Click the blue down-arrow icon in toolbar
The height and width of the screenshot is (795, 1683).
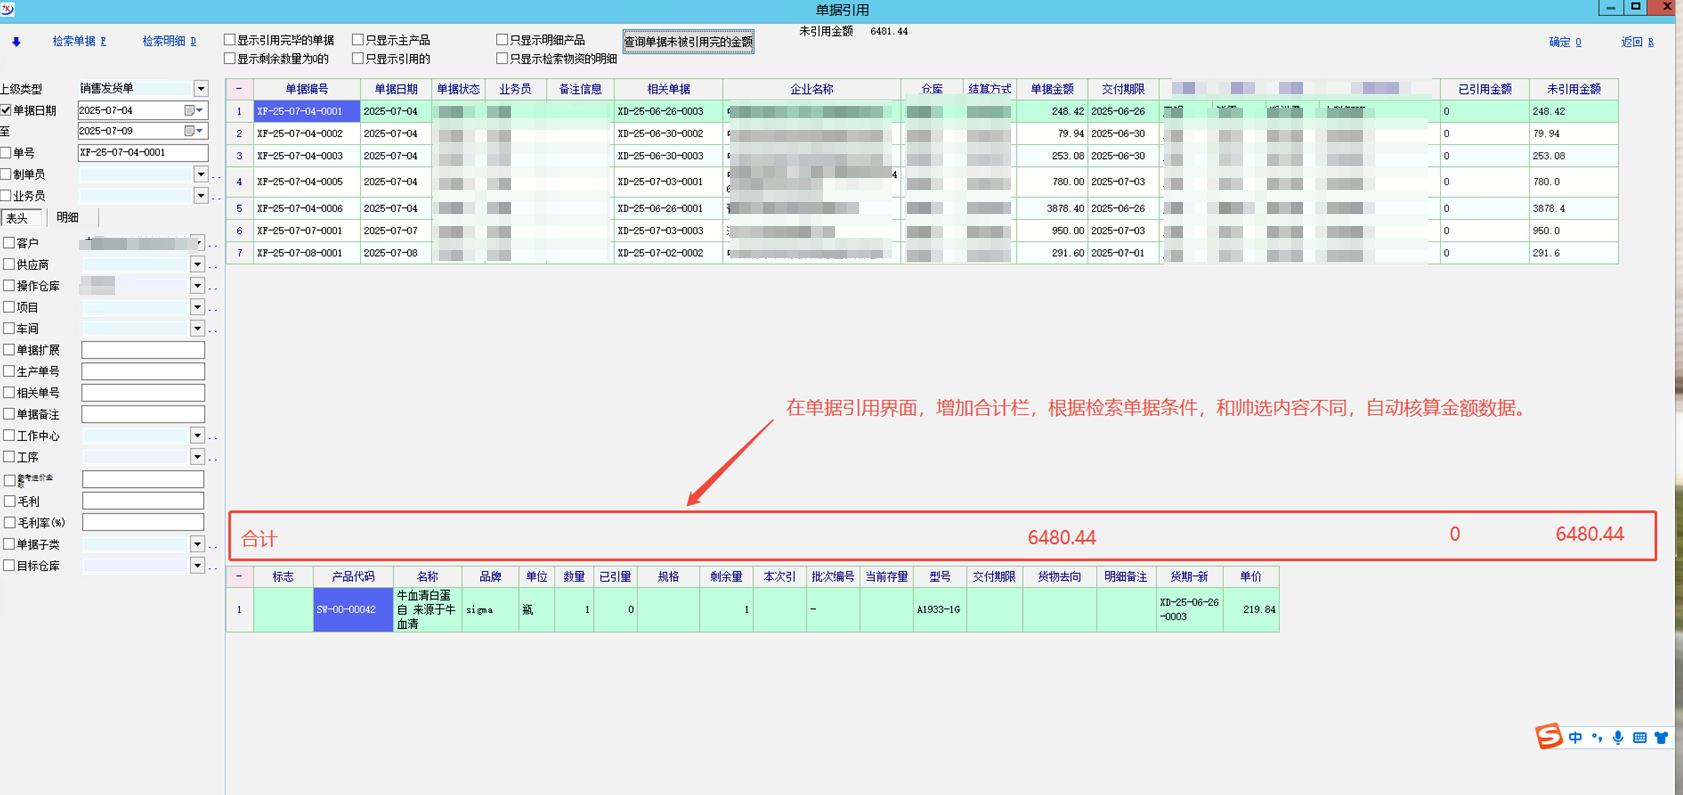16,42
